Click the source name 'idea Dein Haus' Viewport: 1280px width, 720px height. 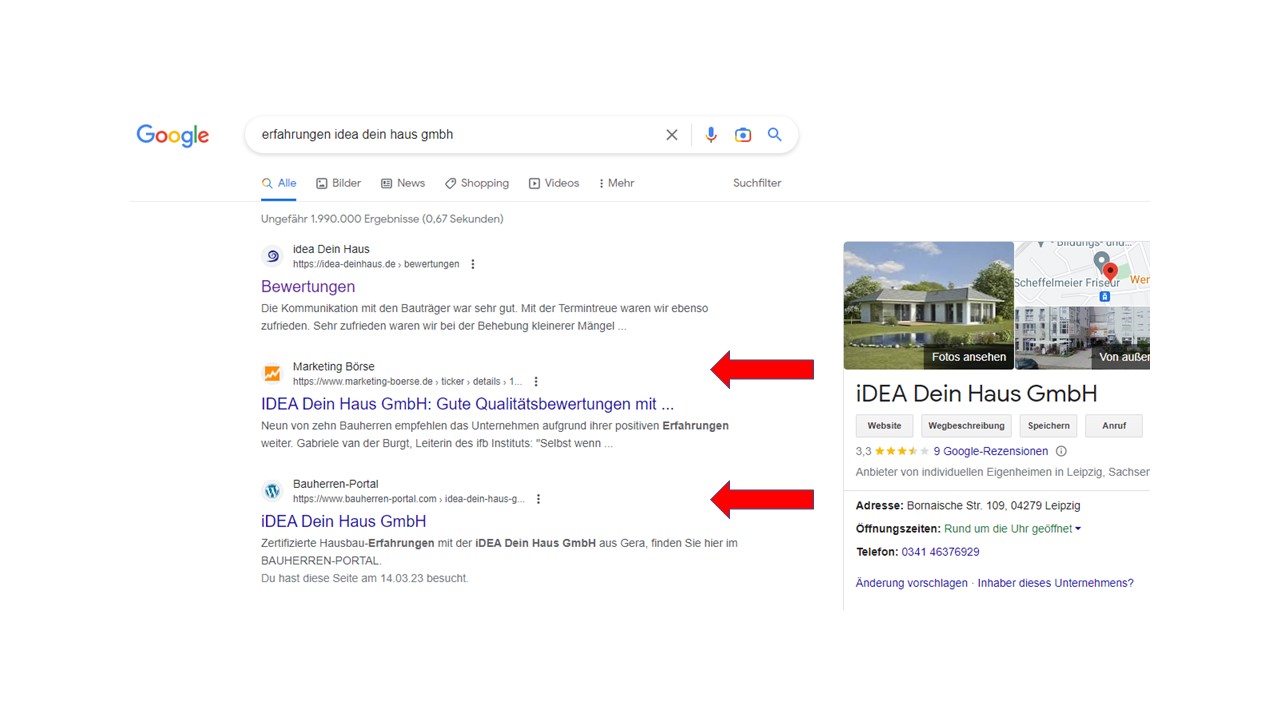331,249
